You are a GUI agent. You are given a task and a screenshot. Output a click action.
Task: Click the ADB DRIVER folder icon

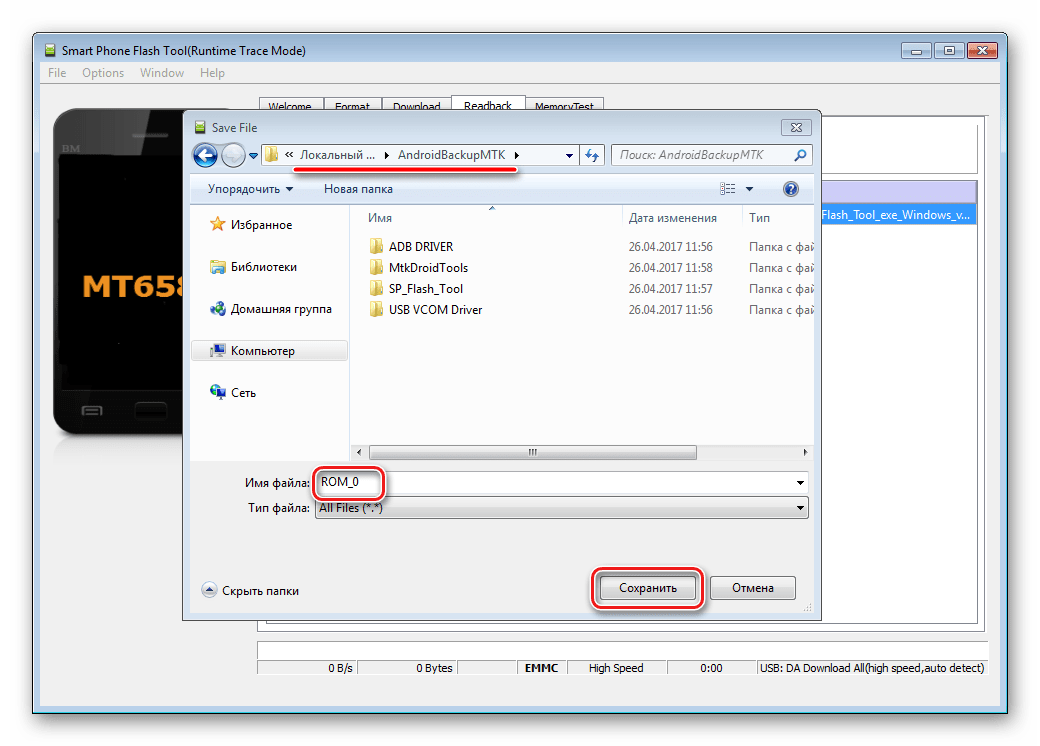376,247
